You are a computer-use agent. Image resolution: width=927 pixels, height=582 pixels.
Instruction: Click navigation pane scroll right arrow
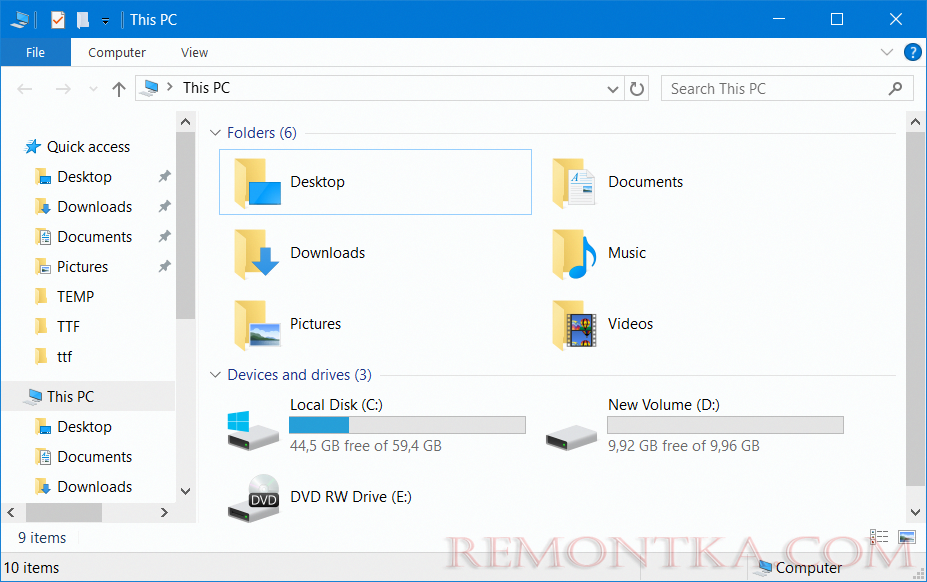point(164,512)
